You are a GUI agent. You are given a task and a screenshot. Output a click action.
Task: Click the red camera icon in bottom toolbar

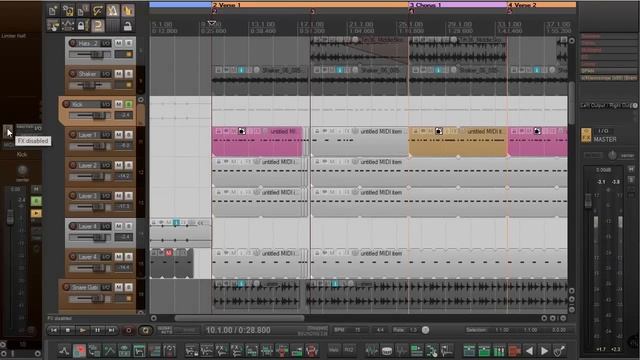(514, 351)
